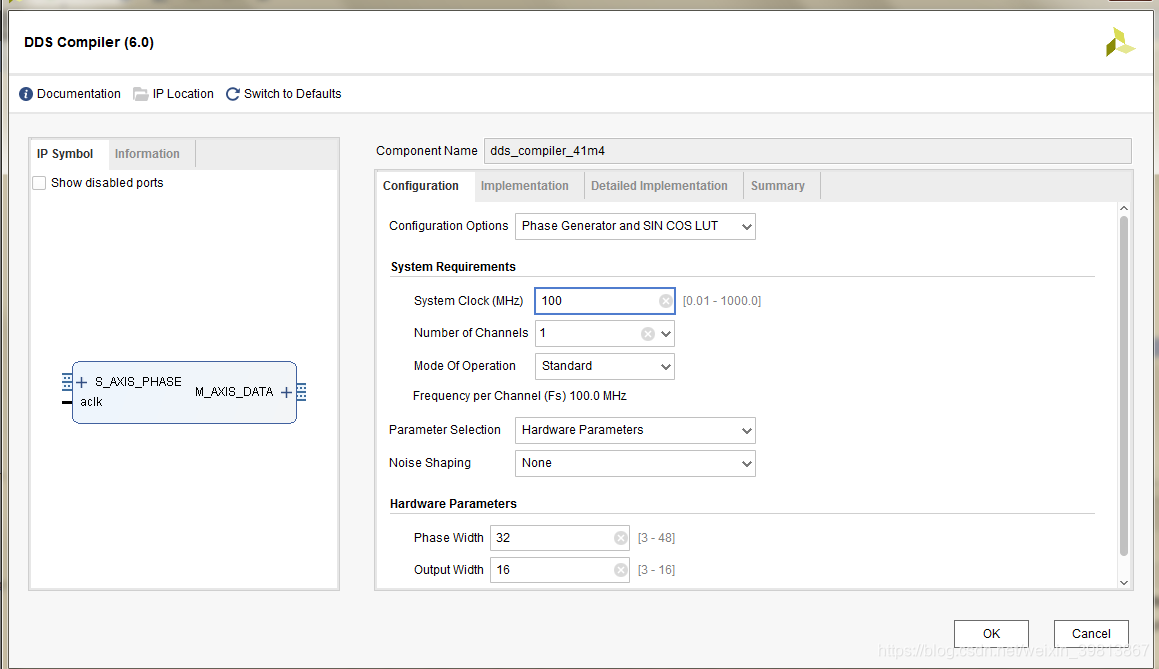Click the Cancel button
The height and width of the screenshot is (669, 1159).
click(x=1091, y=634)
